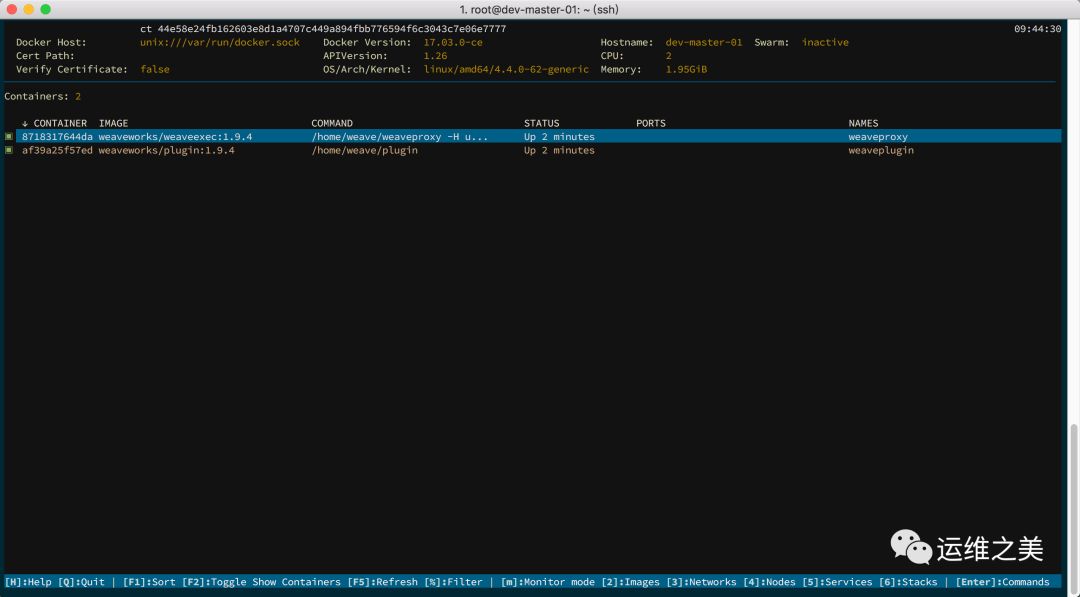Click the Up 2 minutes status of weaveplugin
Image resolution: width=1080 pixels, height=597 pixels.
click(559, 150)
